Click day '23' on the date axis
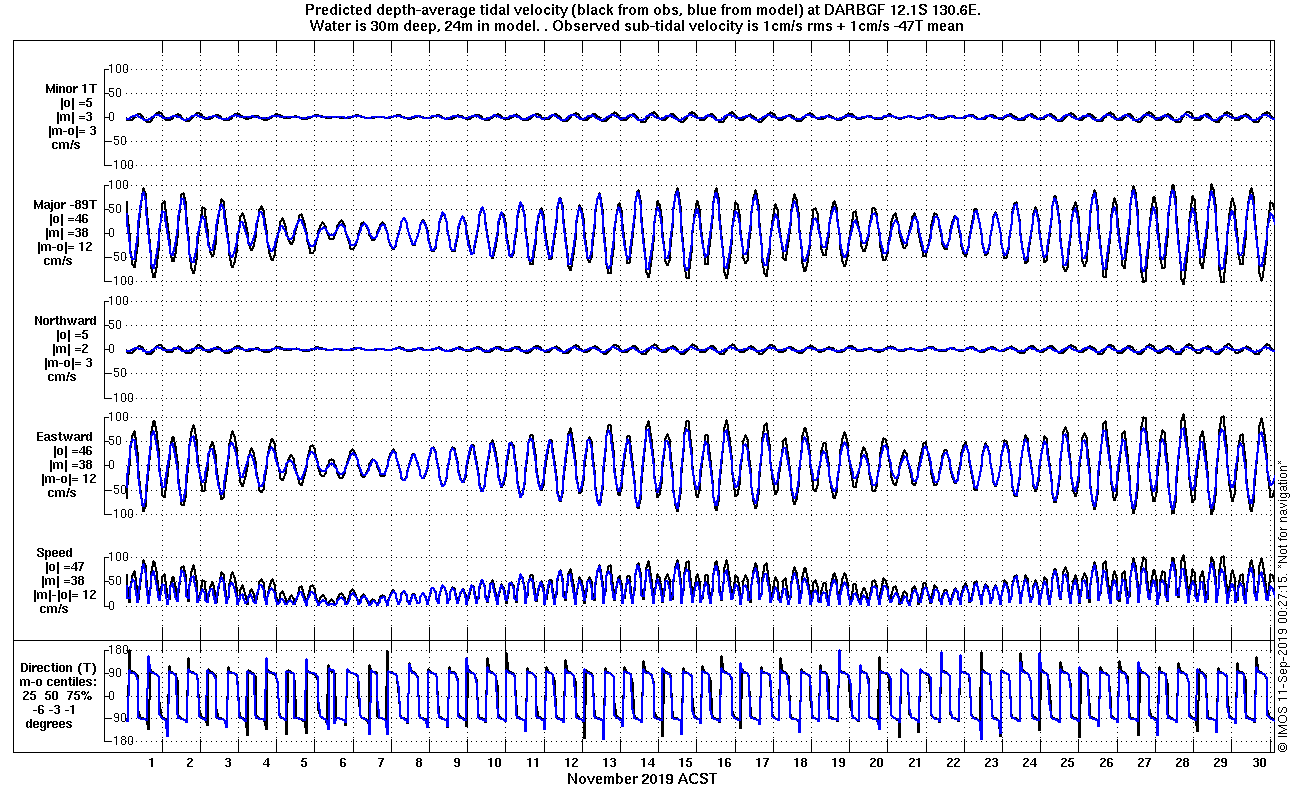The image size is (1300, 800). click(991, 762)
